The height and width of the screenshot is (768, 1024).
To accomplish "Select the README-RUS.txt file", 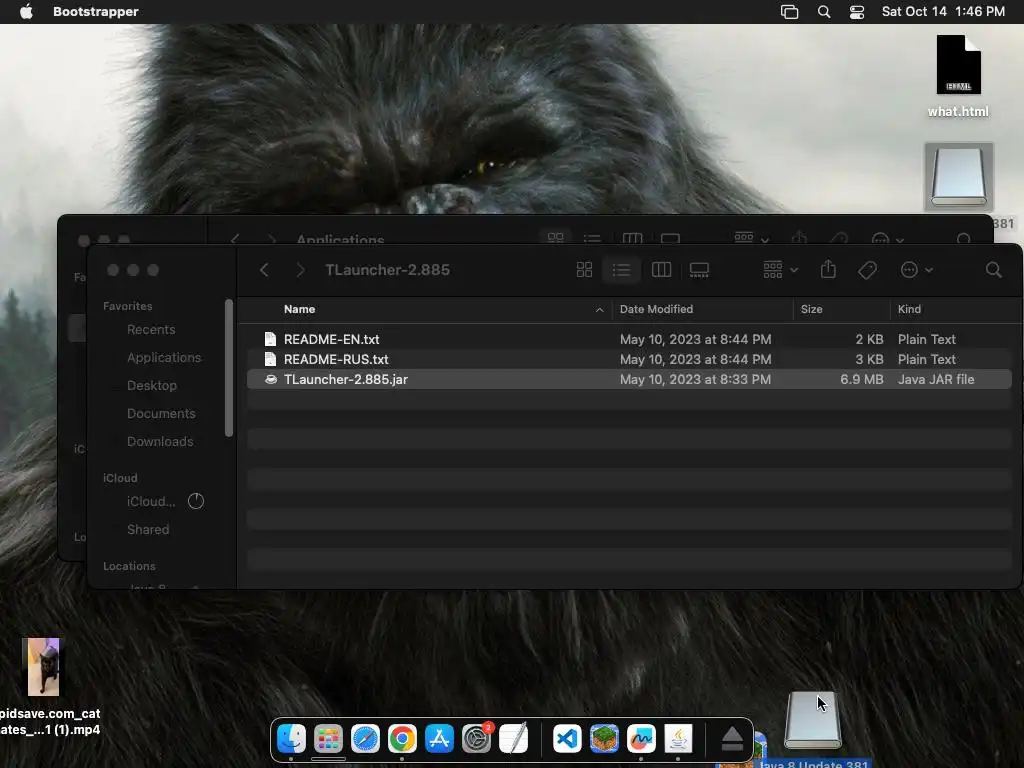I will (x=630, y=359).
